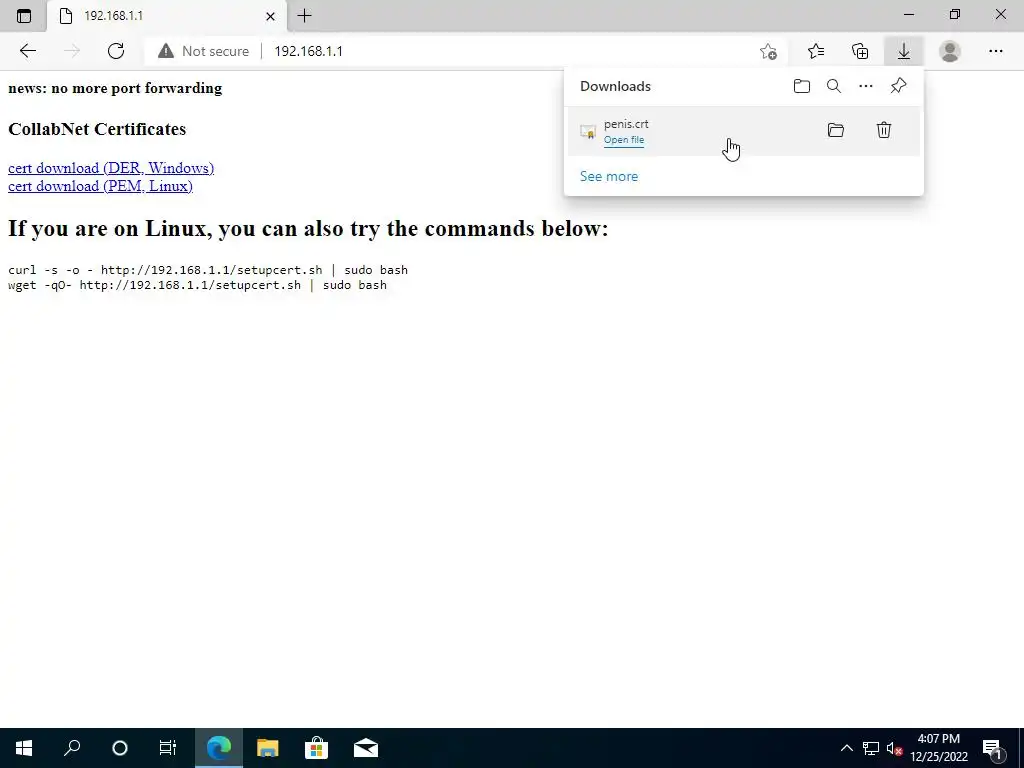This screenshot has height=768, width=1024.
Task: Click the Not secure warning icon
Action: pos(166,51)
